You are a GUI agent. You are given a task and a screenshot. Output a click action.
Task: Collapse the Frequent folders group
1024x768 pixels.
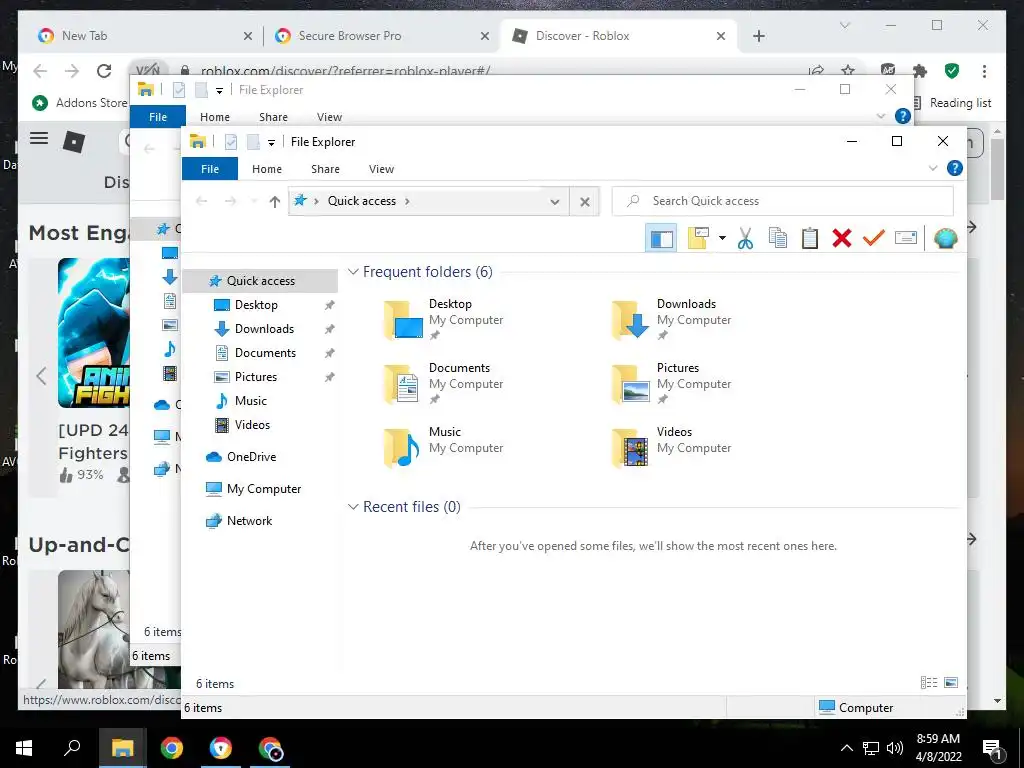coord(353,272)
